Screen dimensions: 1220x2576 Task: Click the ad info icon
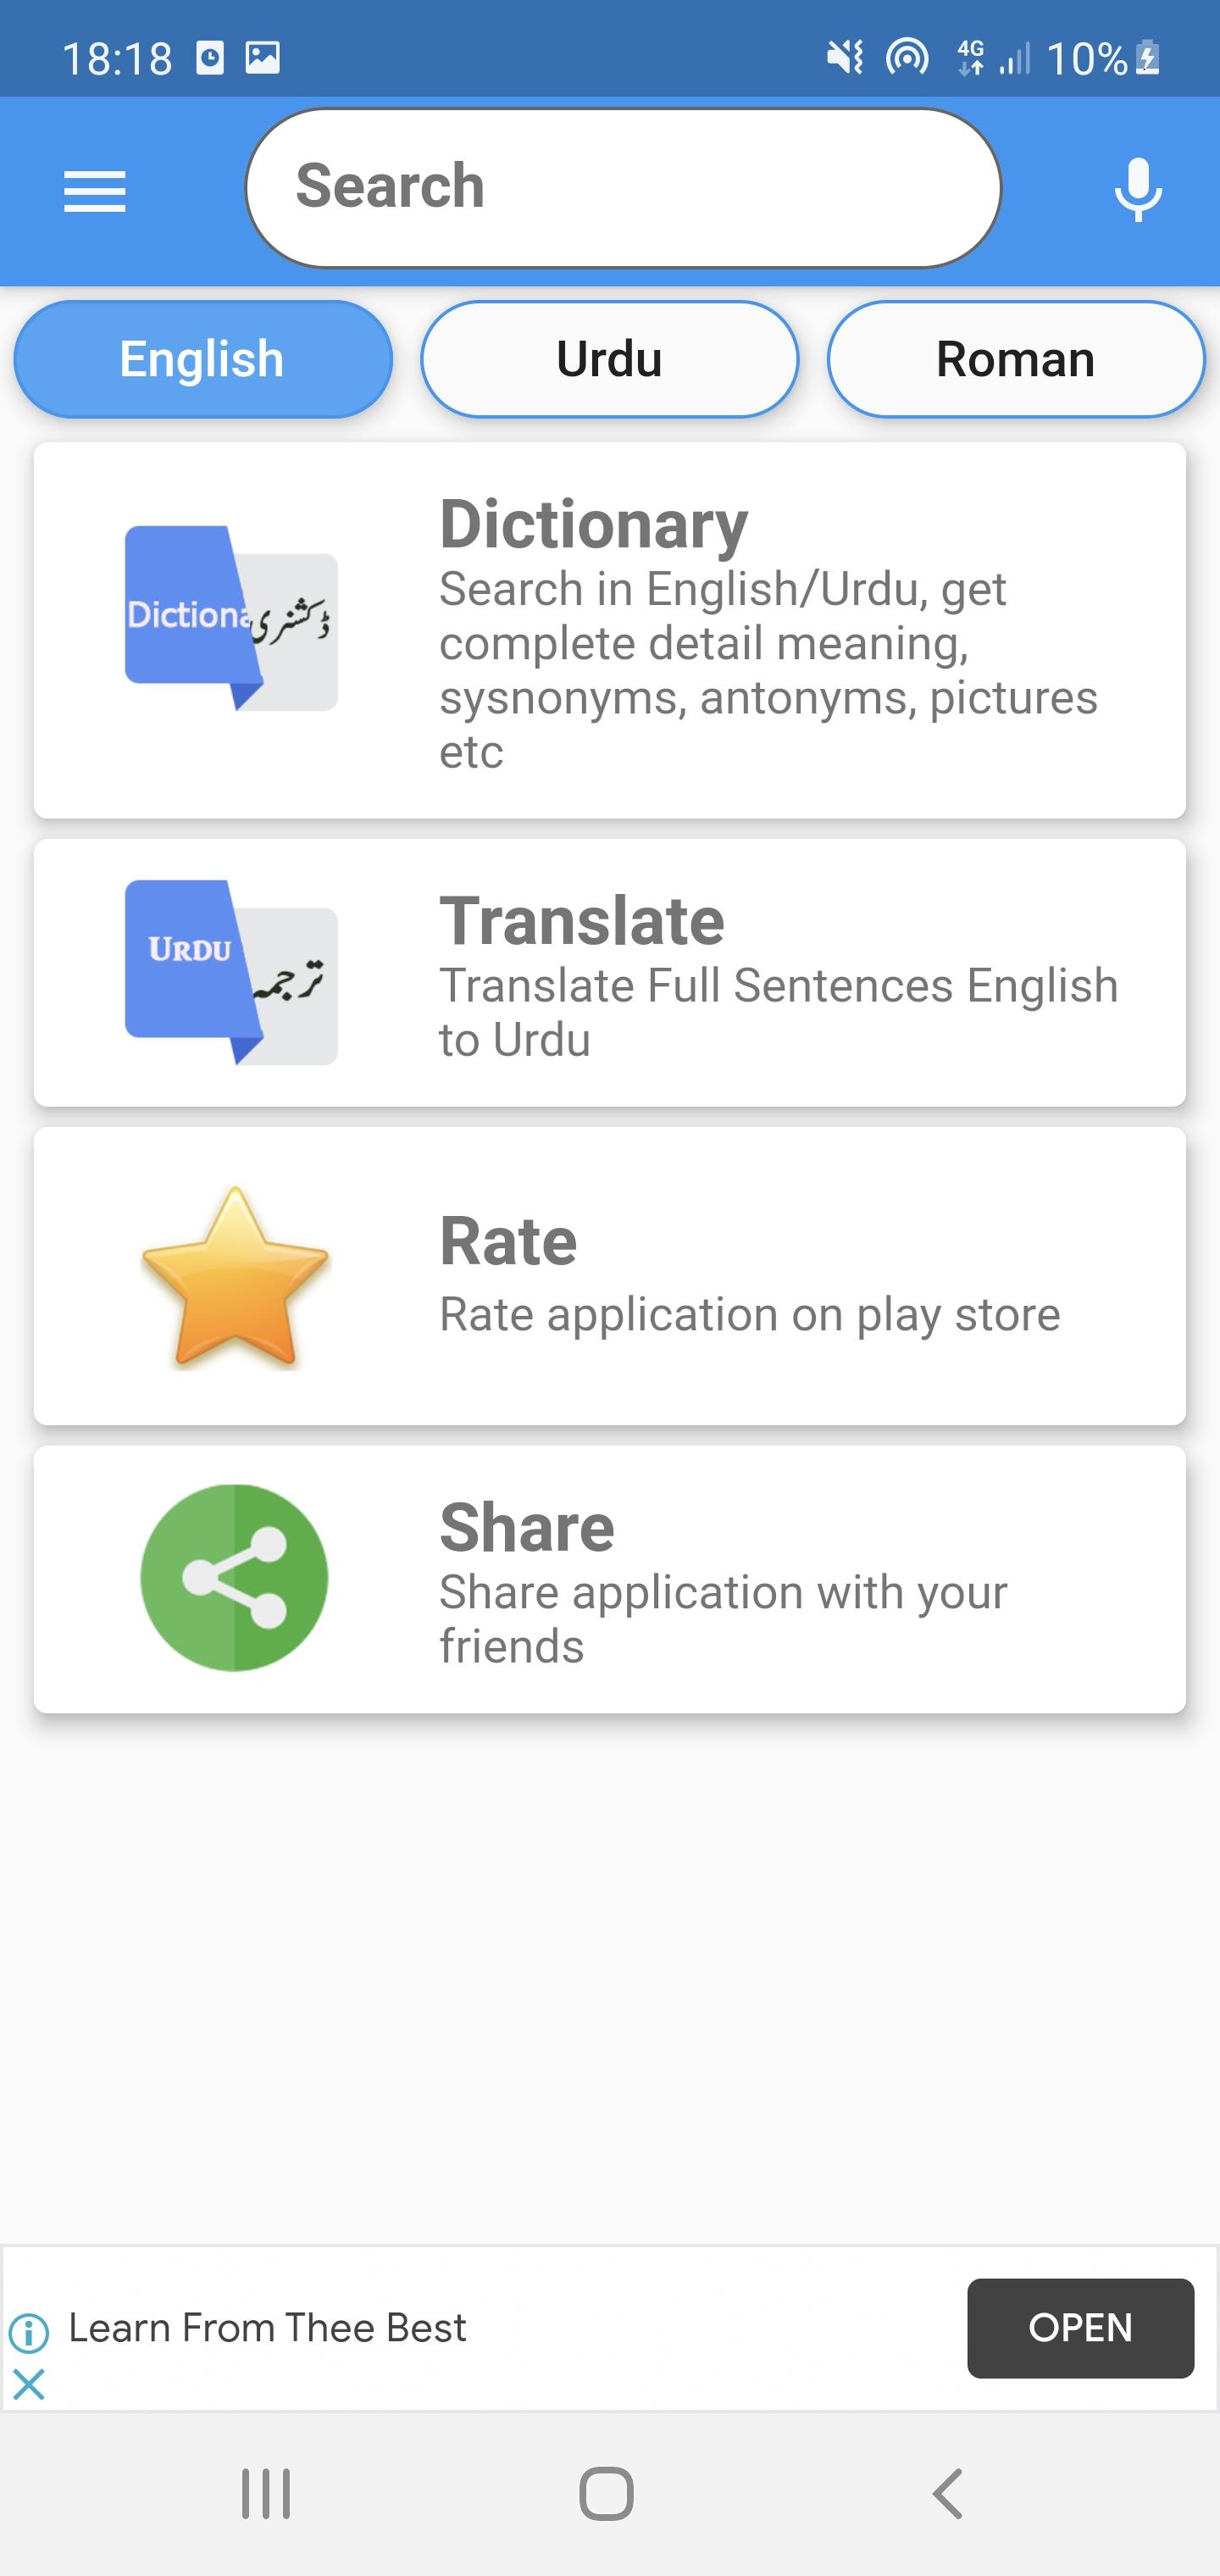tap(29, 2333)
